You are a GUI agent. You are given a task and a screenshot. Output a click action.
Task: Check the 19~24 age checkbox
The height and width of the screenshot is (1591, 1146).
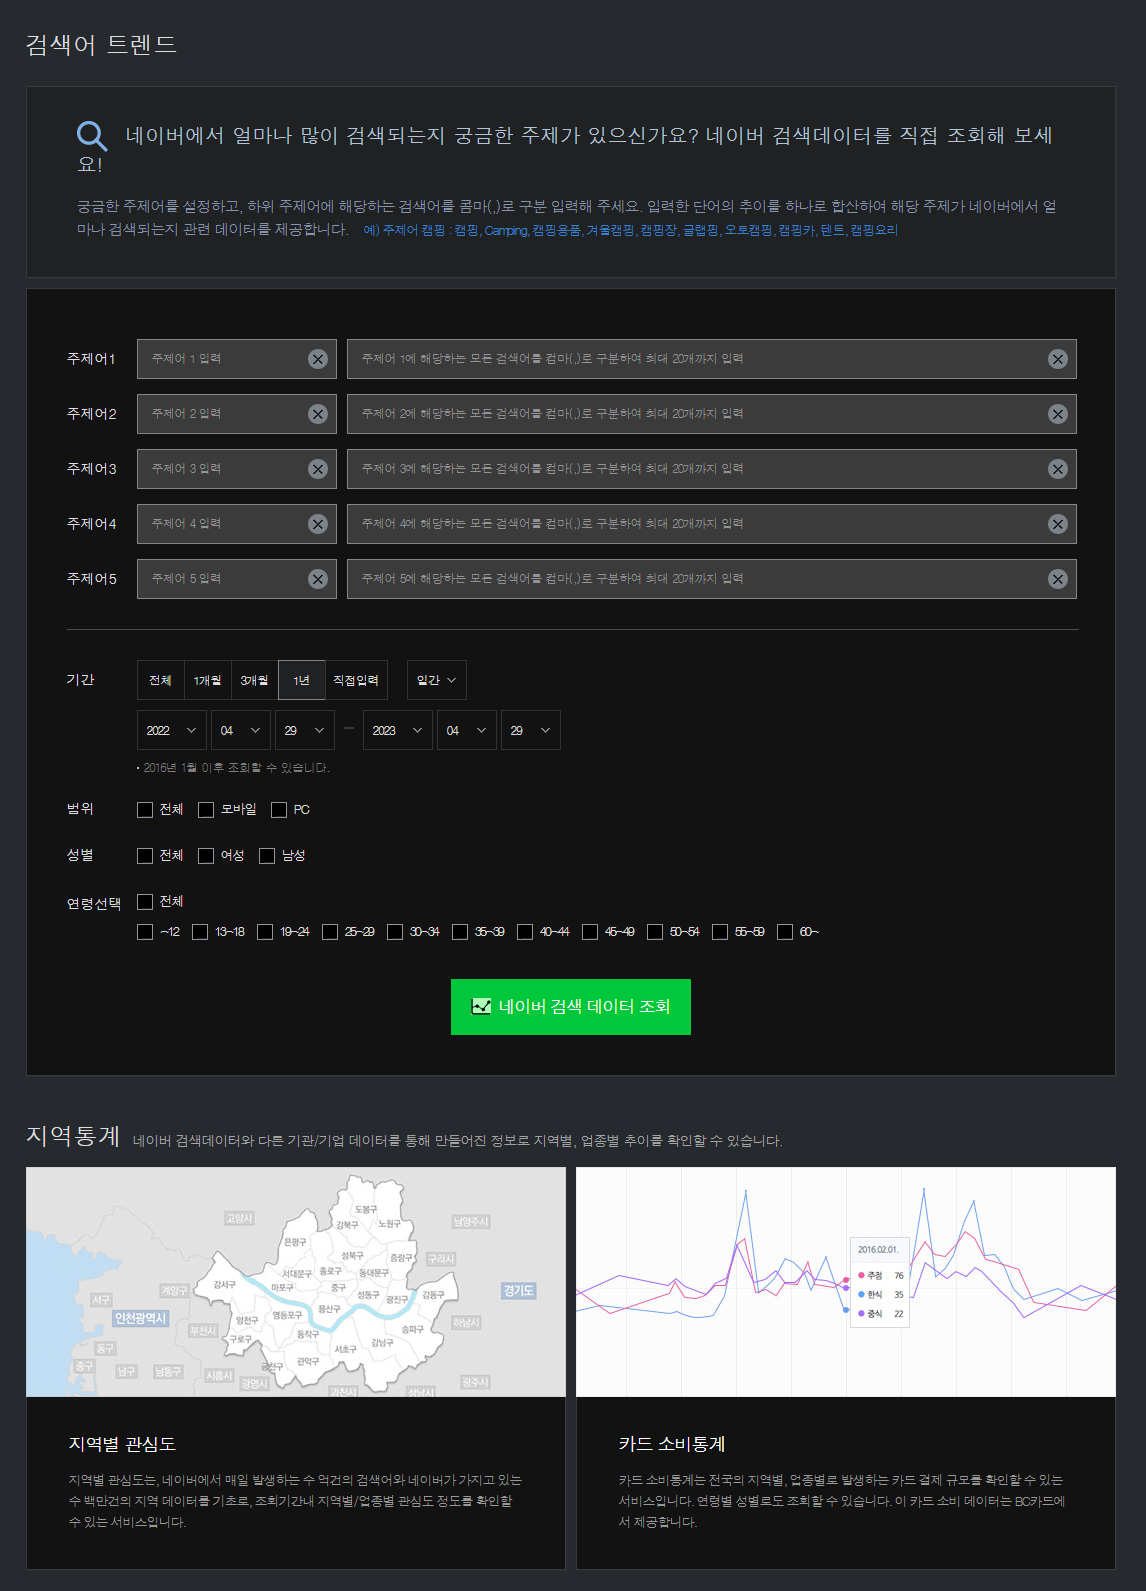[x=265, y=932]
